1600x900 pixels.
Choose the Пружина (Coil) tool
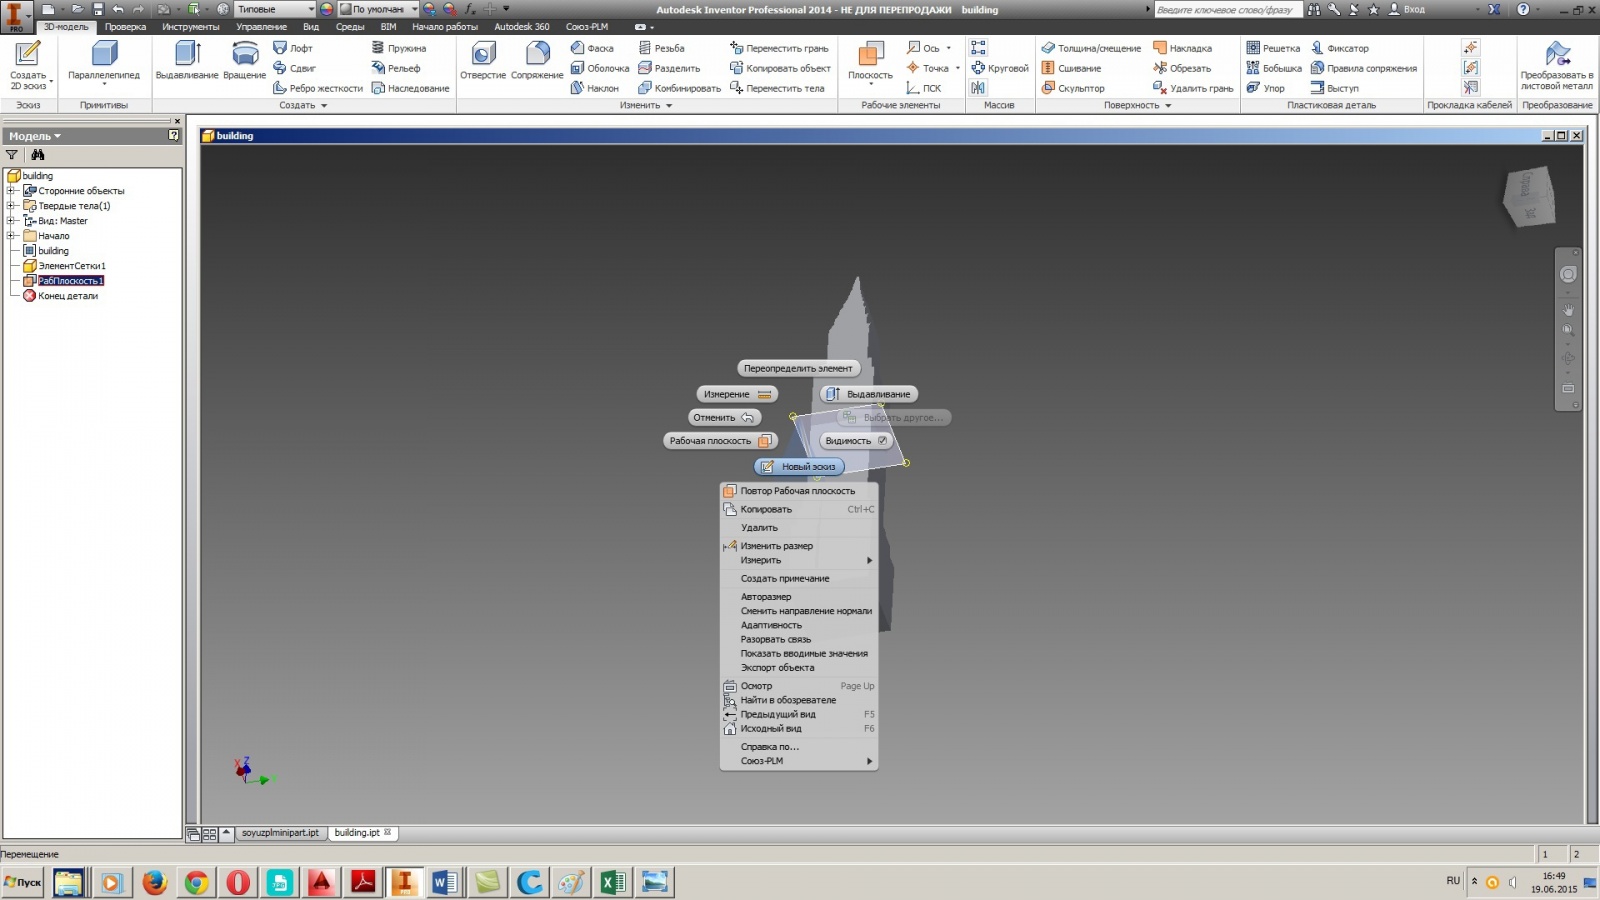click(398, 48)
